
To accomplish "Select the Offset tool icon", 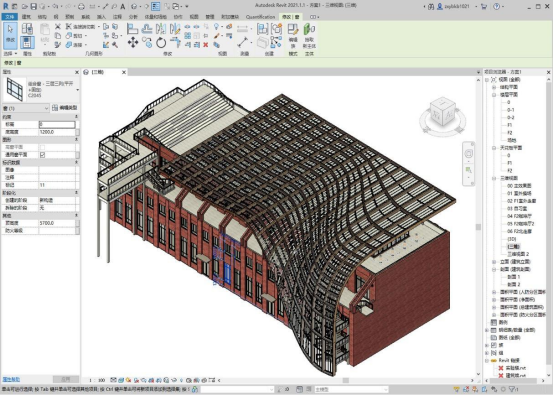I will tap(147, 29).
